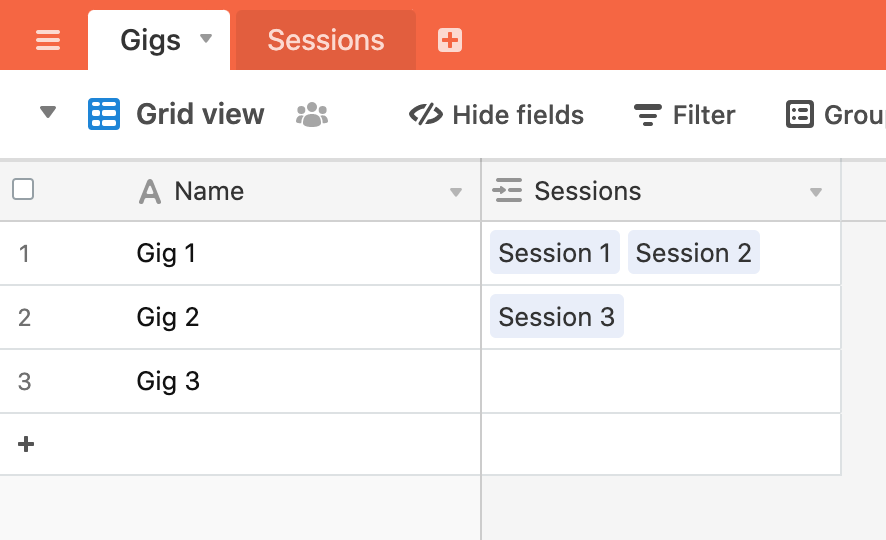Add a new table with plus icon
Viewport: 886px width, 540px height.
[450, 40]
